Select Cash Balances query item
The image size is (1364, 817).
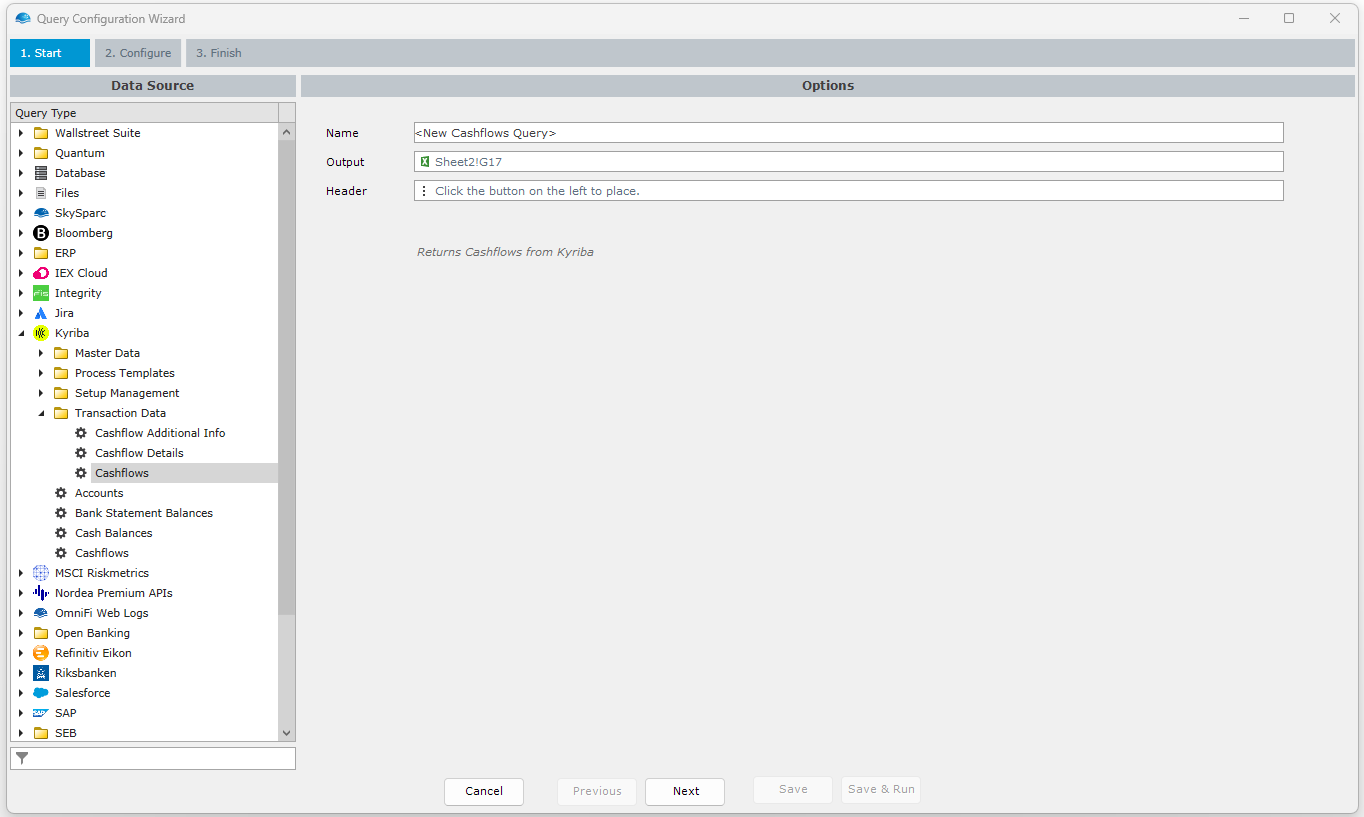click(114, 533)
